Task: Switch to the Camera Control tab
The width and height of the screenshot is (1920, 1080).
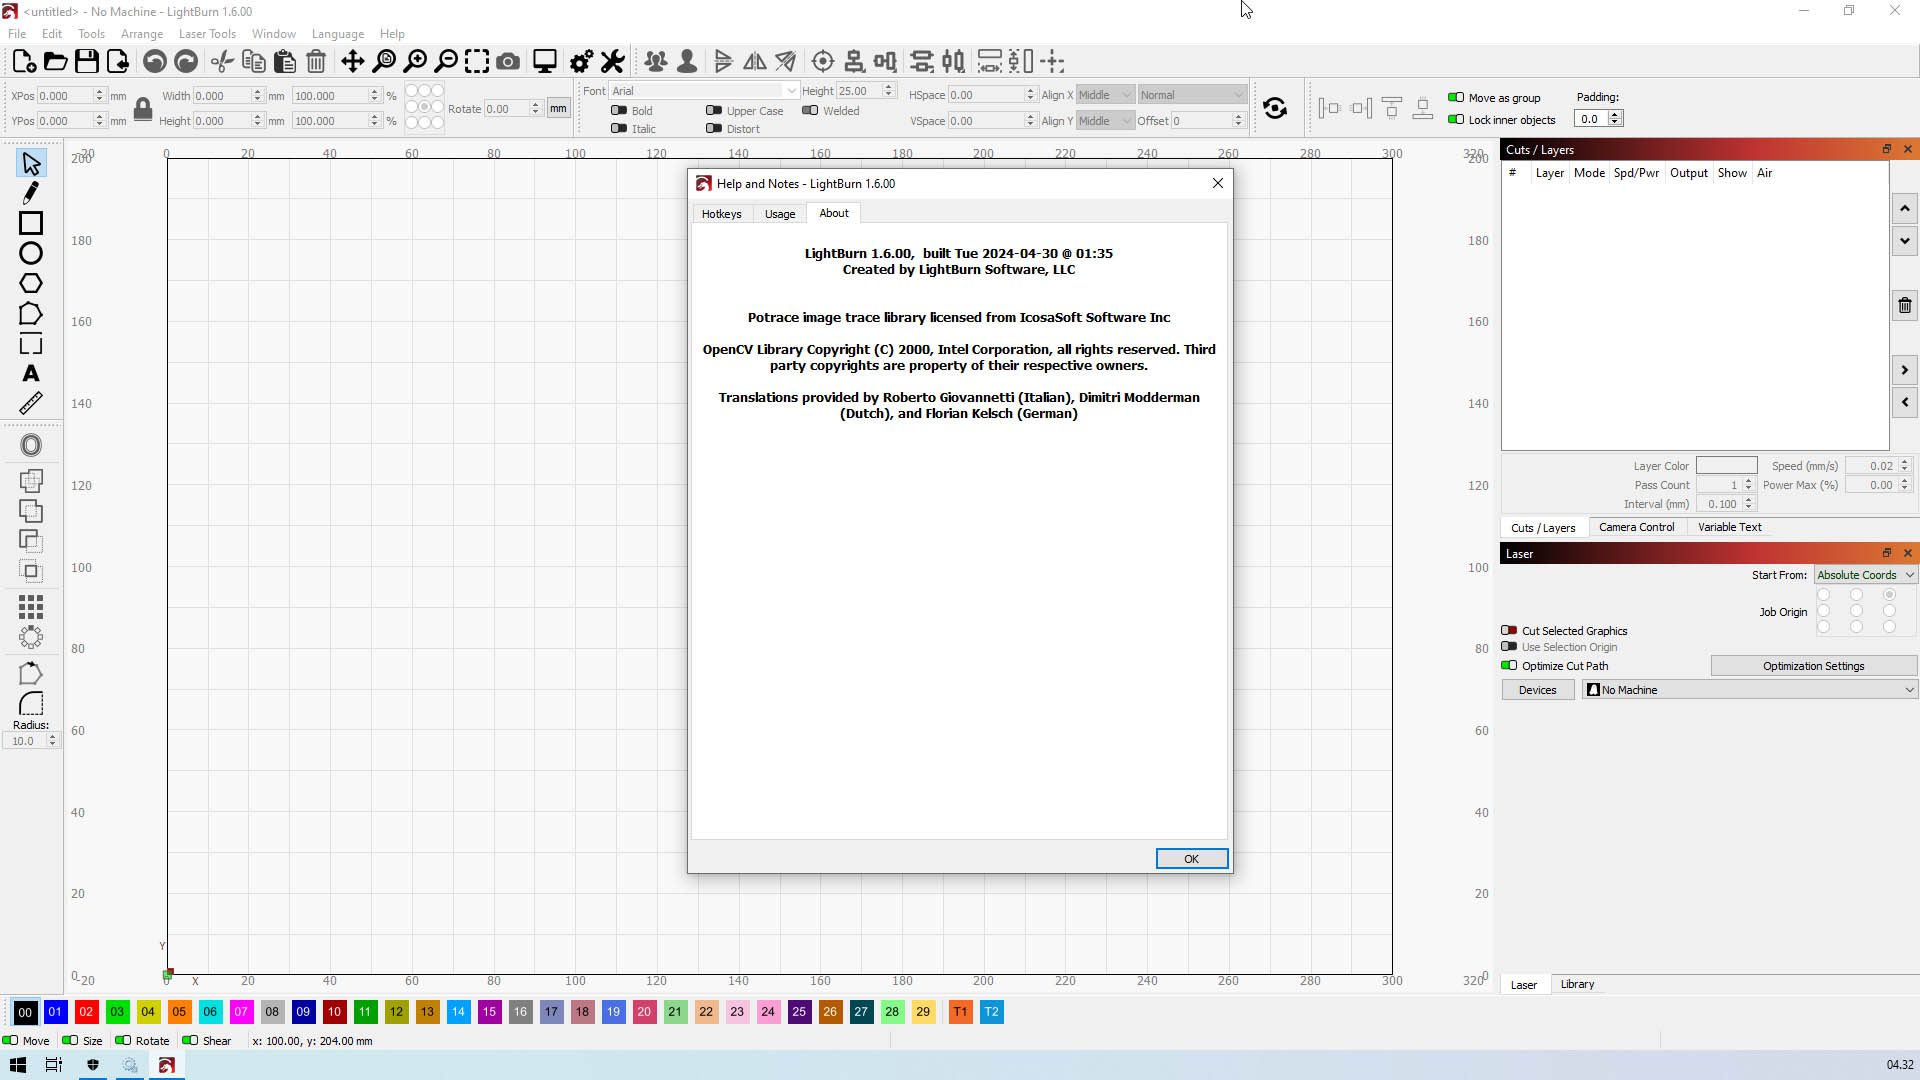Action: point(1636,527)
